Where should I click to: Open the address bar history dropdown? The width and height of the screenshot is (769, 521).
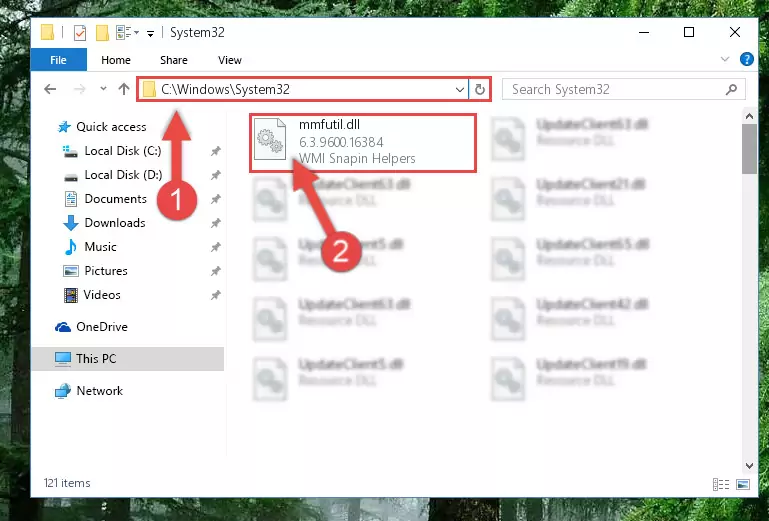click(x=460, y=89)
